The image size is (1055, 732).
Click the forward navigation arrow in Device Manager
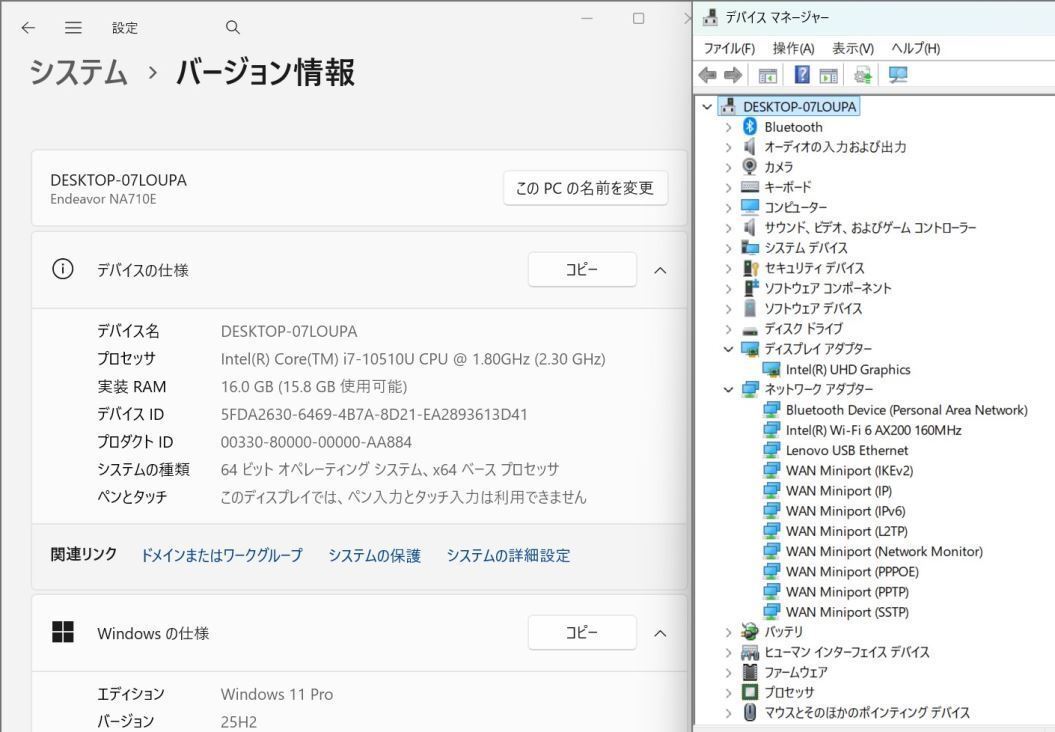(733, 74)
